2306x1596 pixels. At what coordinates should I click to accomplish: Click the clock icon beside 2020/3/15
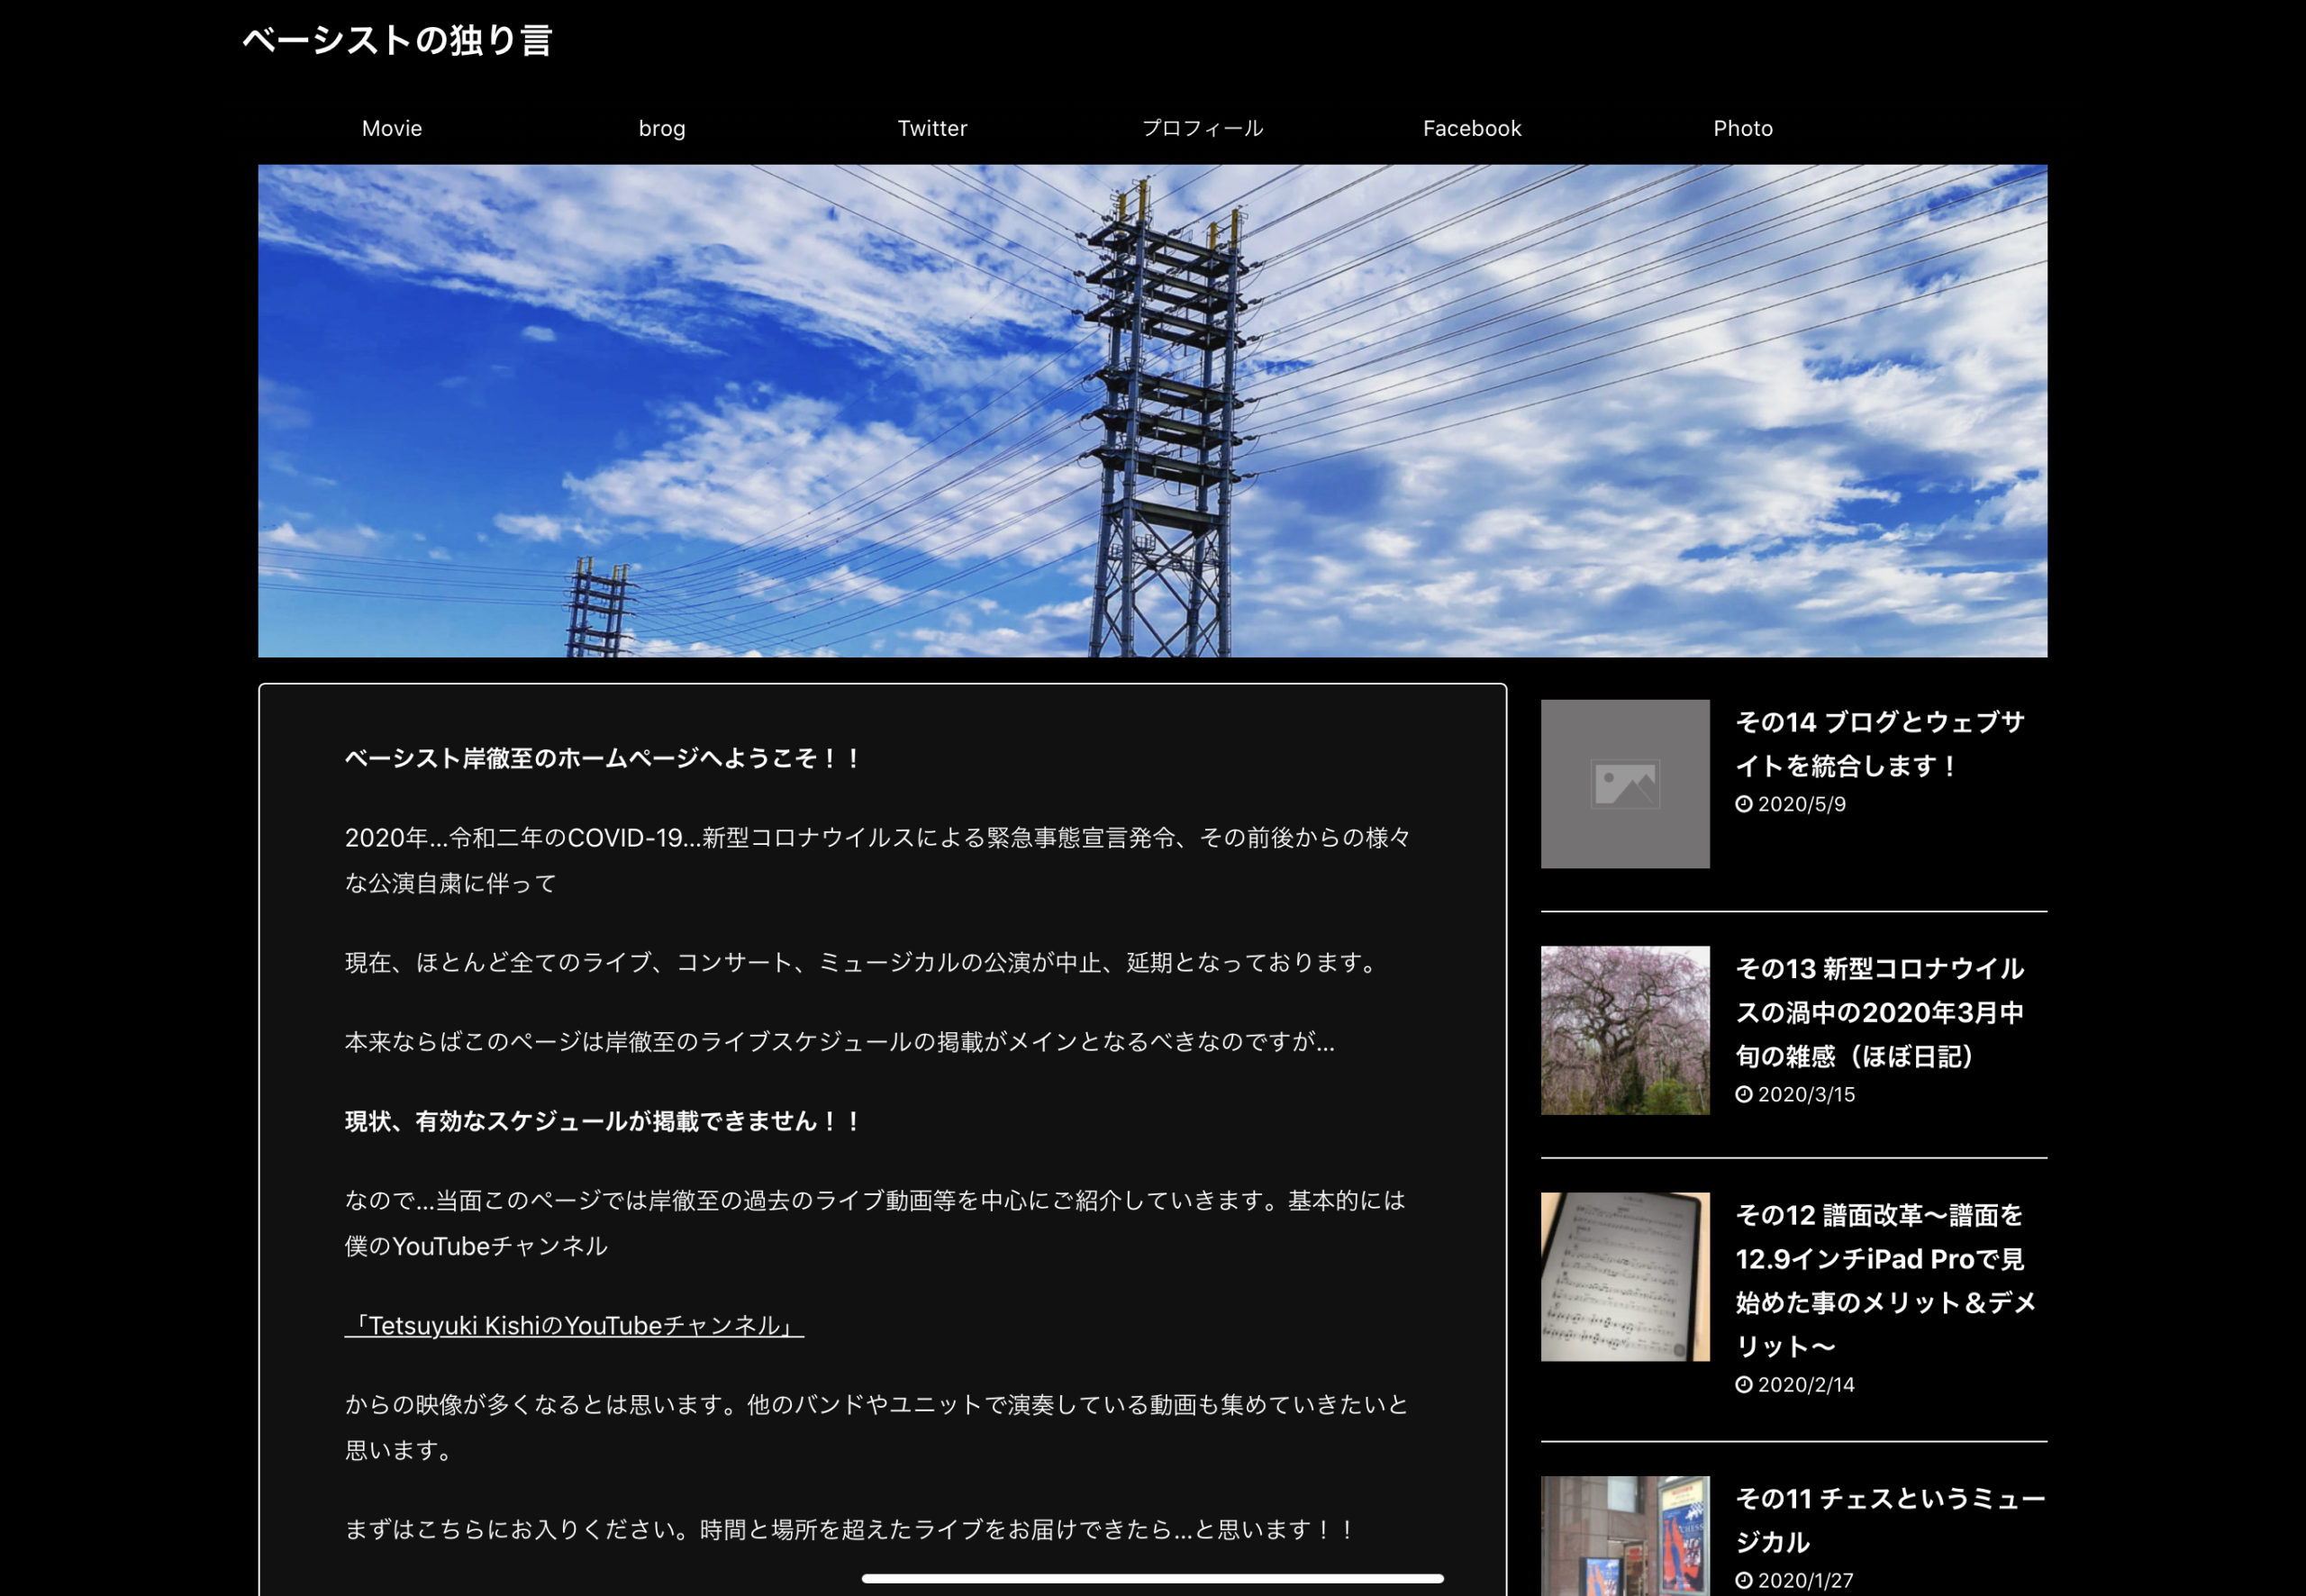click(1744, 1094)
